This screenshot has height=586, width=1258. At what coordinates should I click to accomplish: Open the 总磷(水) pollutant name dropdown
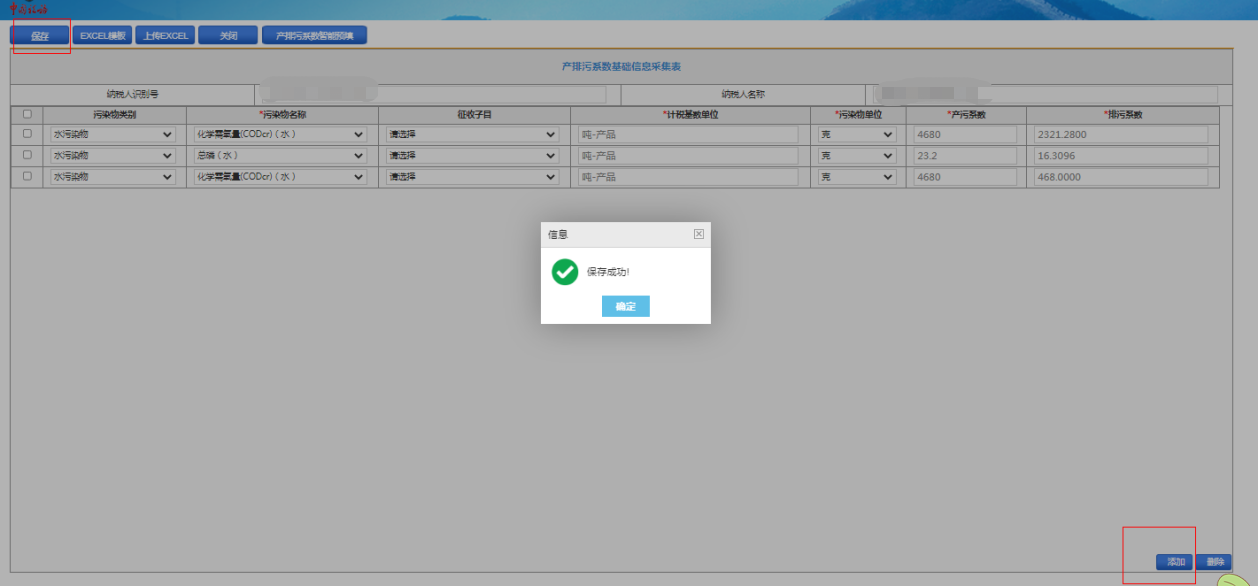coord(280,156)
